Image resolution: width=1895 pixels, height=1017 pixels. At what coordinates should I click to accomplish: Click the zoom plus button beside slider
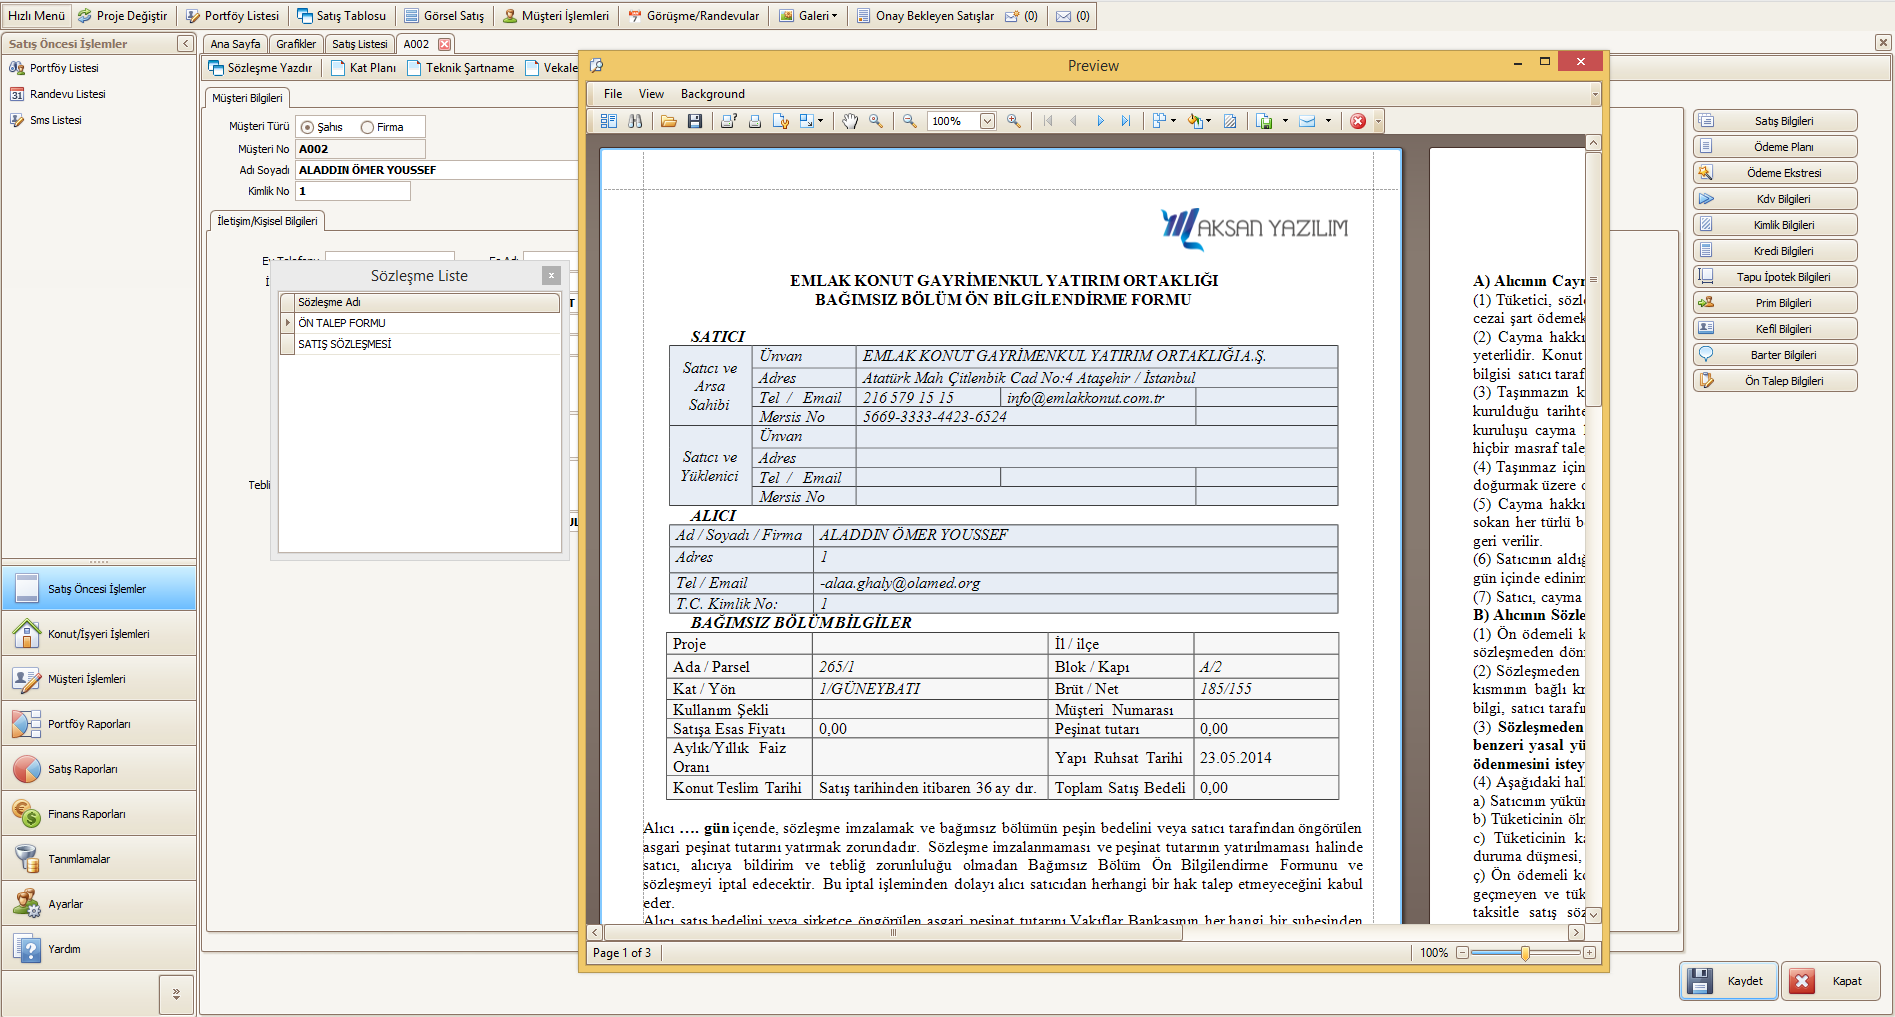(x=1589, y=953)
